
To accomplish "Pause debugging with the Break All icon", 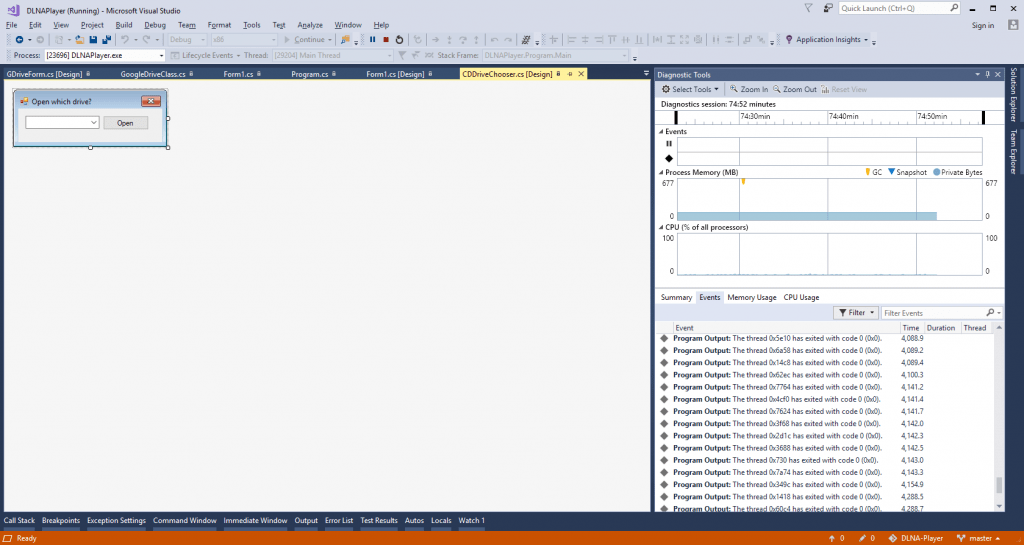I will pyautogui.click(x=372, y=40).
